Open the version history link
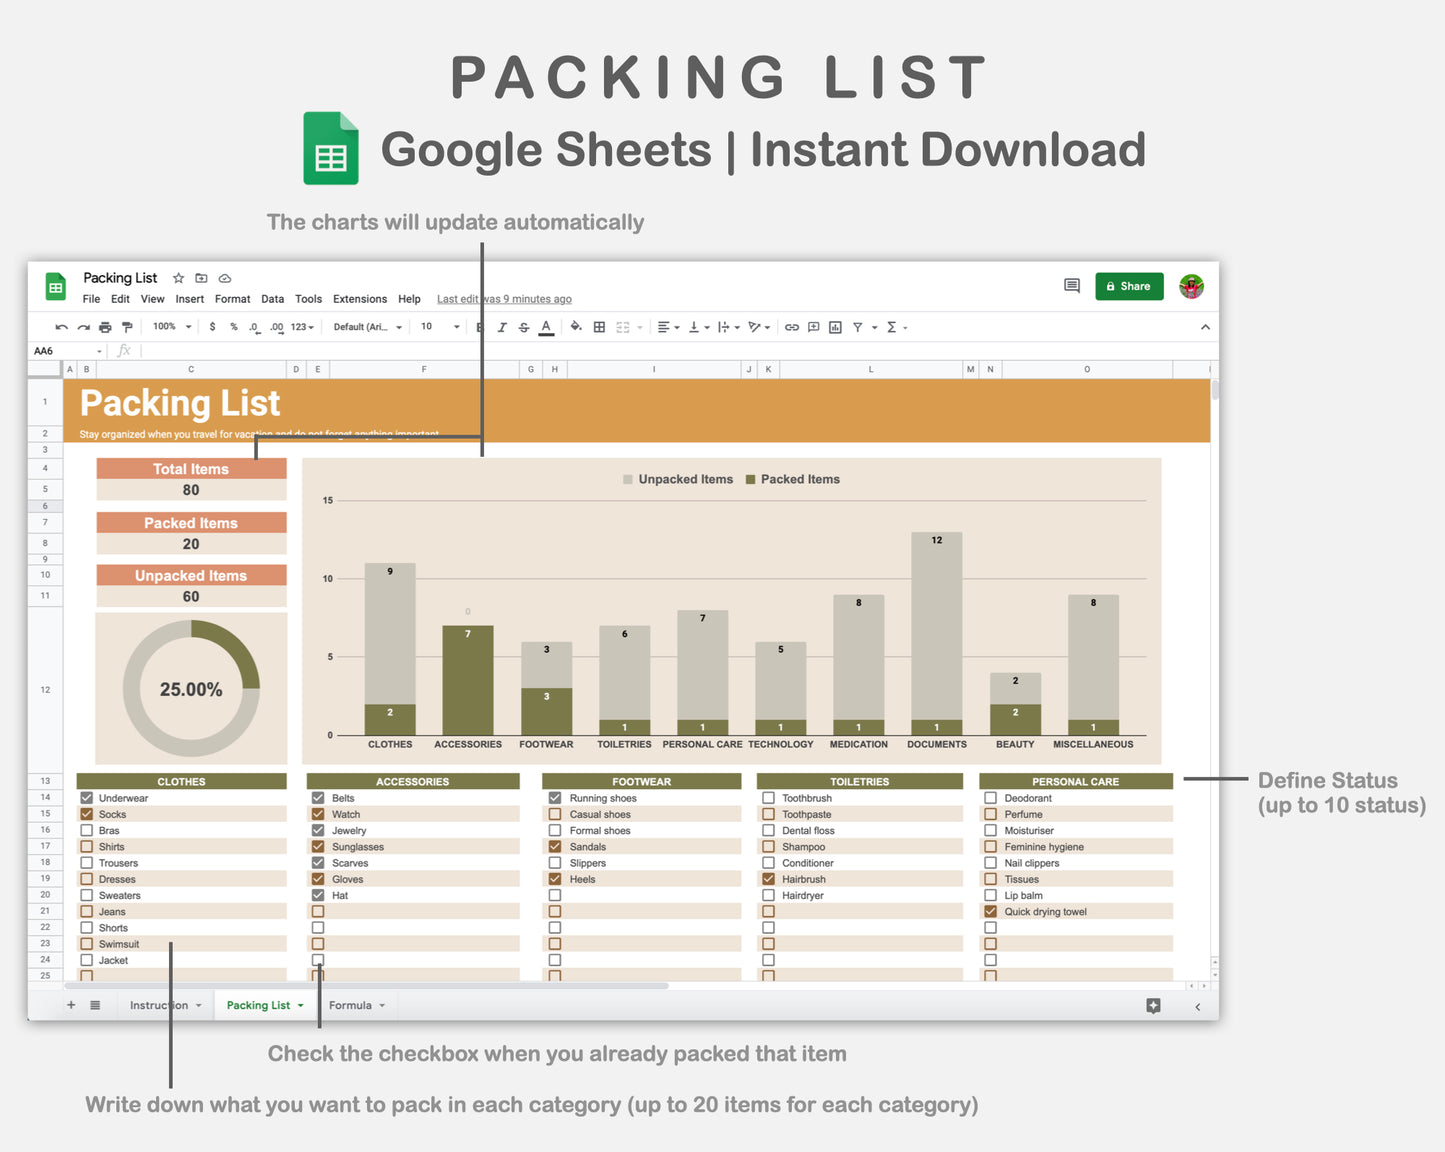Viewport: 1445px width, 1152px height. tap(504, 298)
